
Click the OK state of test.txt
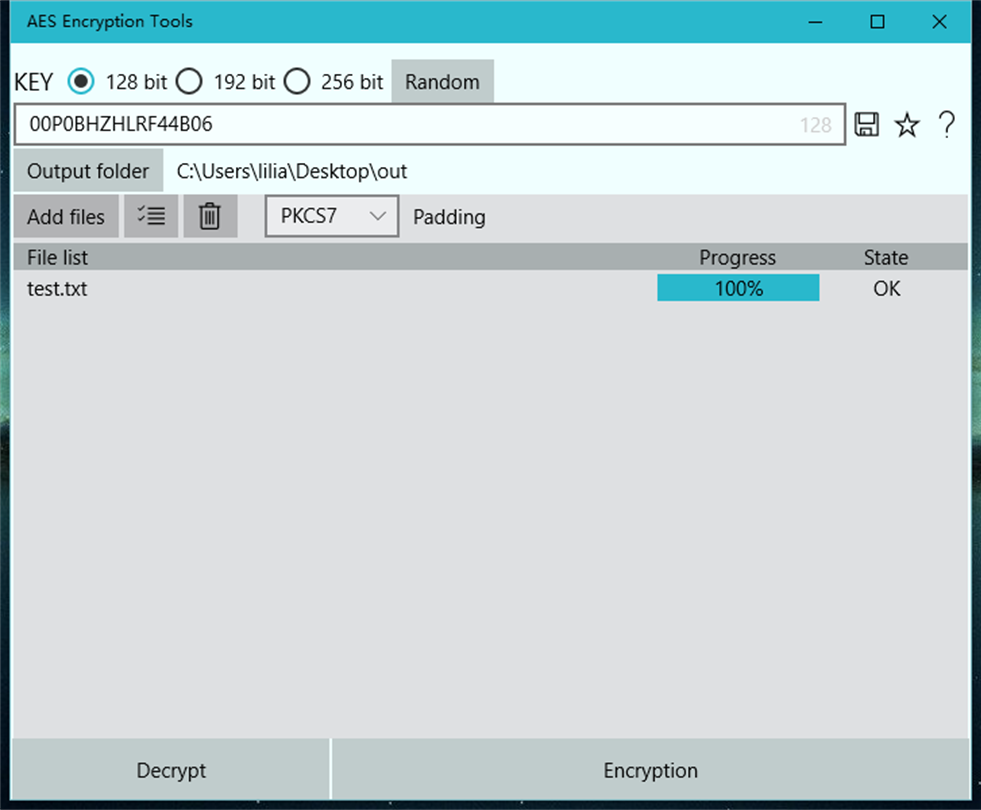(x=887, y=288)
